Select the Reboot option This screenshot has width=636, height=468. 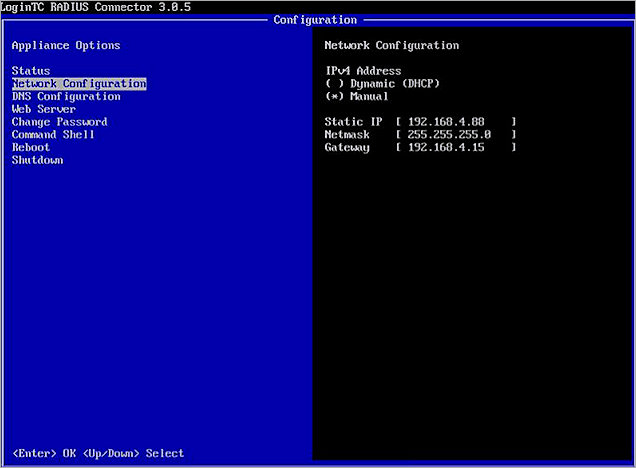(x=31, y=147)
